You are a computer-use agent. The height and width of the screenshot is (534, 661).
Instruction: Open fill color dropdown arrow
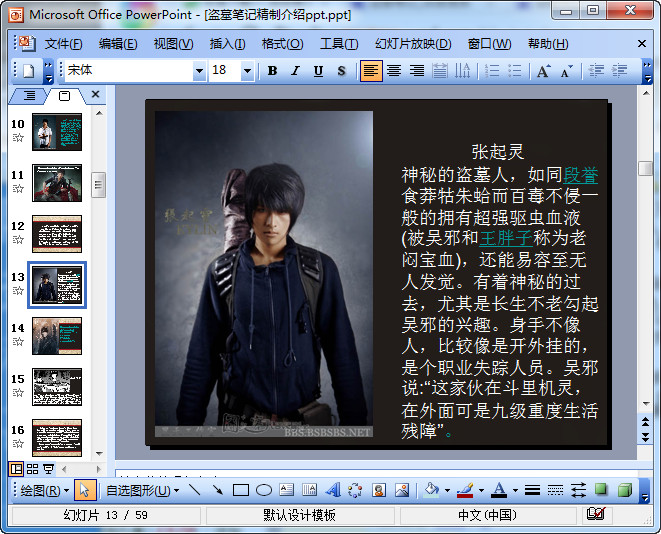(447, 490)
